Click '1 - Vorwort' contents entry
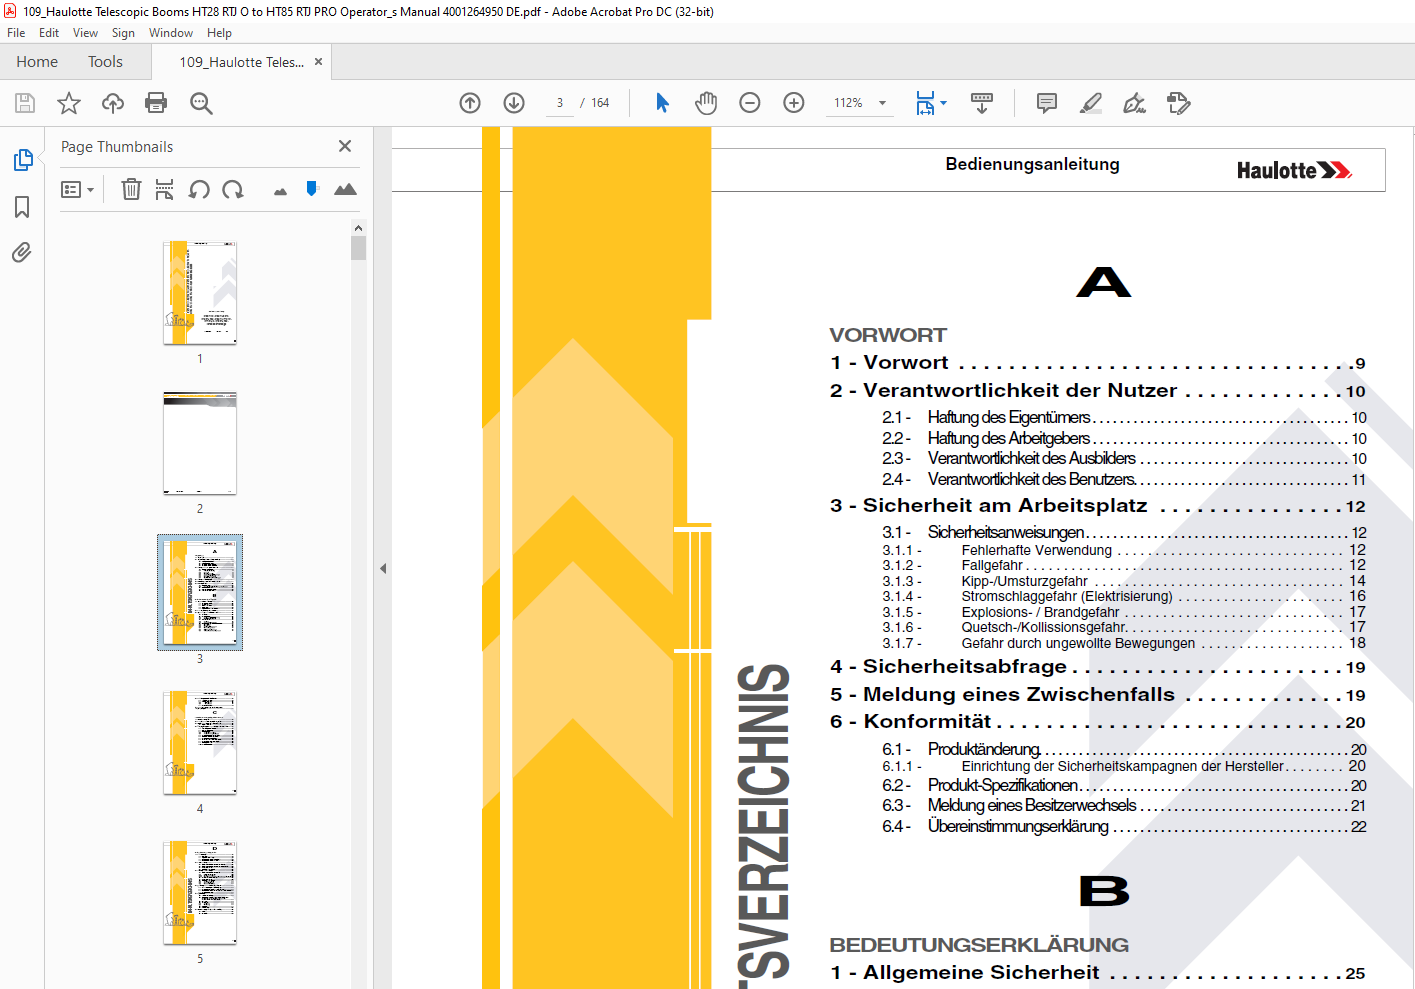This screenshot has height=989, width=1415. 1097,363
